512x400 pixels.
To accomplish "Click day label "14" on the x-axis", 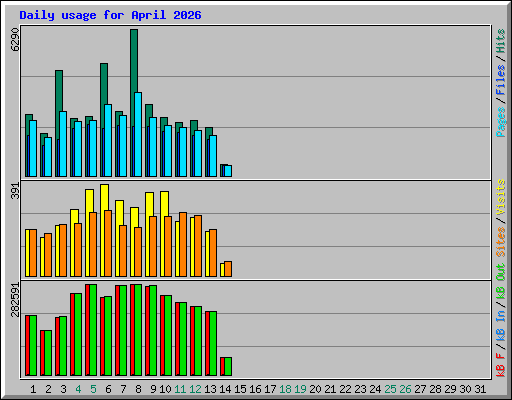I will coord(225,389).
